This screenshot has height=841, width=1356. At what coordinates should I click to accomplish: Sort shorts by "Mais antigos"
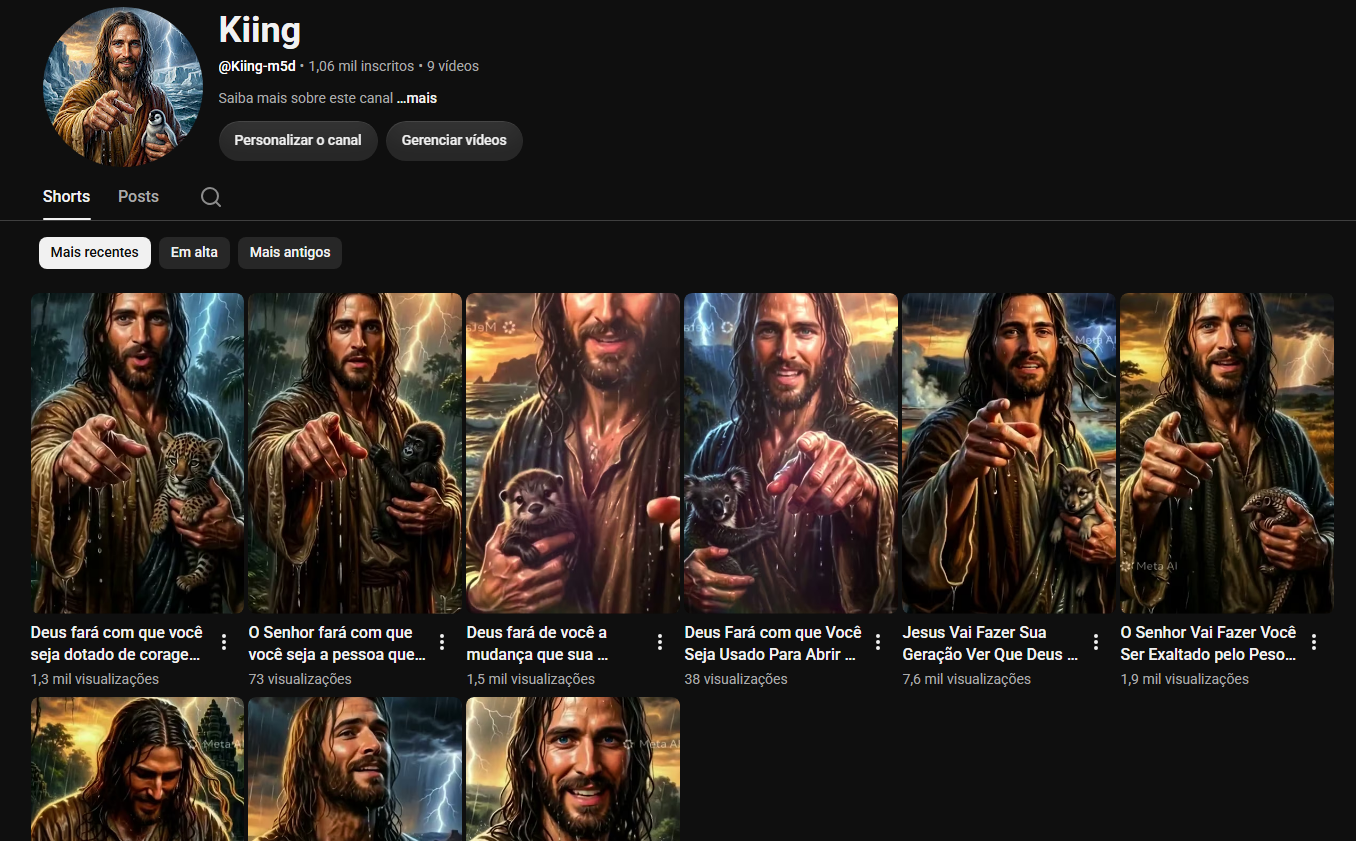coord(290,253)
